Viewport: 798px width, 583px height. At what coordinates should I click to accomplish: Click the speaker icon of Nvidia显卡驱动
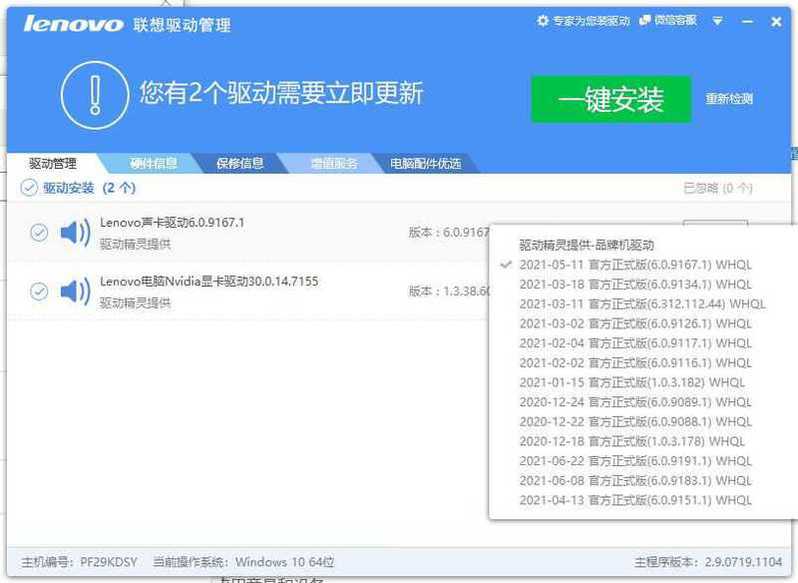pyautogui.click(x=75, y=292)
